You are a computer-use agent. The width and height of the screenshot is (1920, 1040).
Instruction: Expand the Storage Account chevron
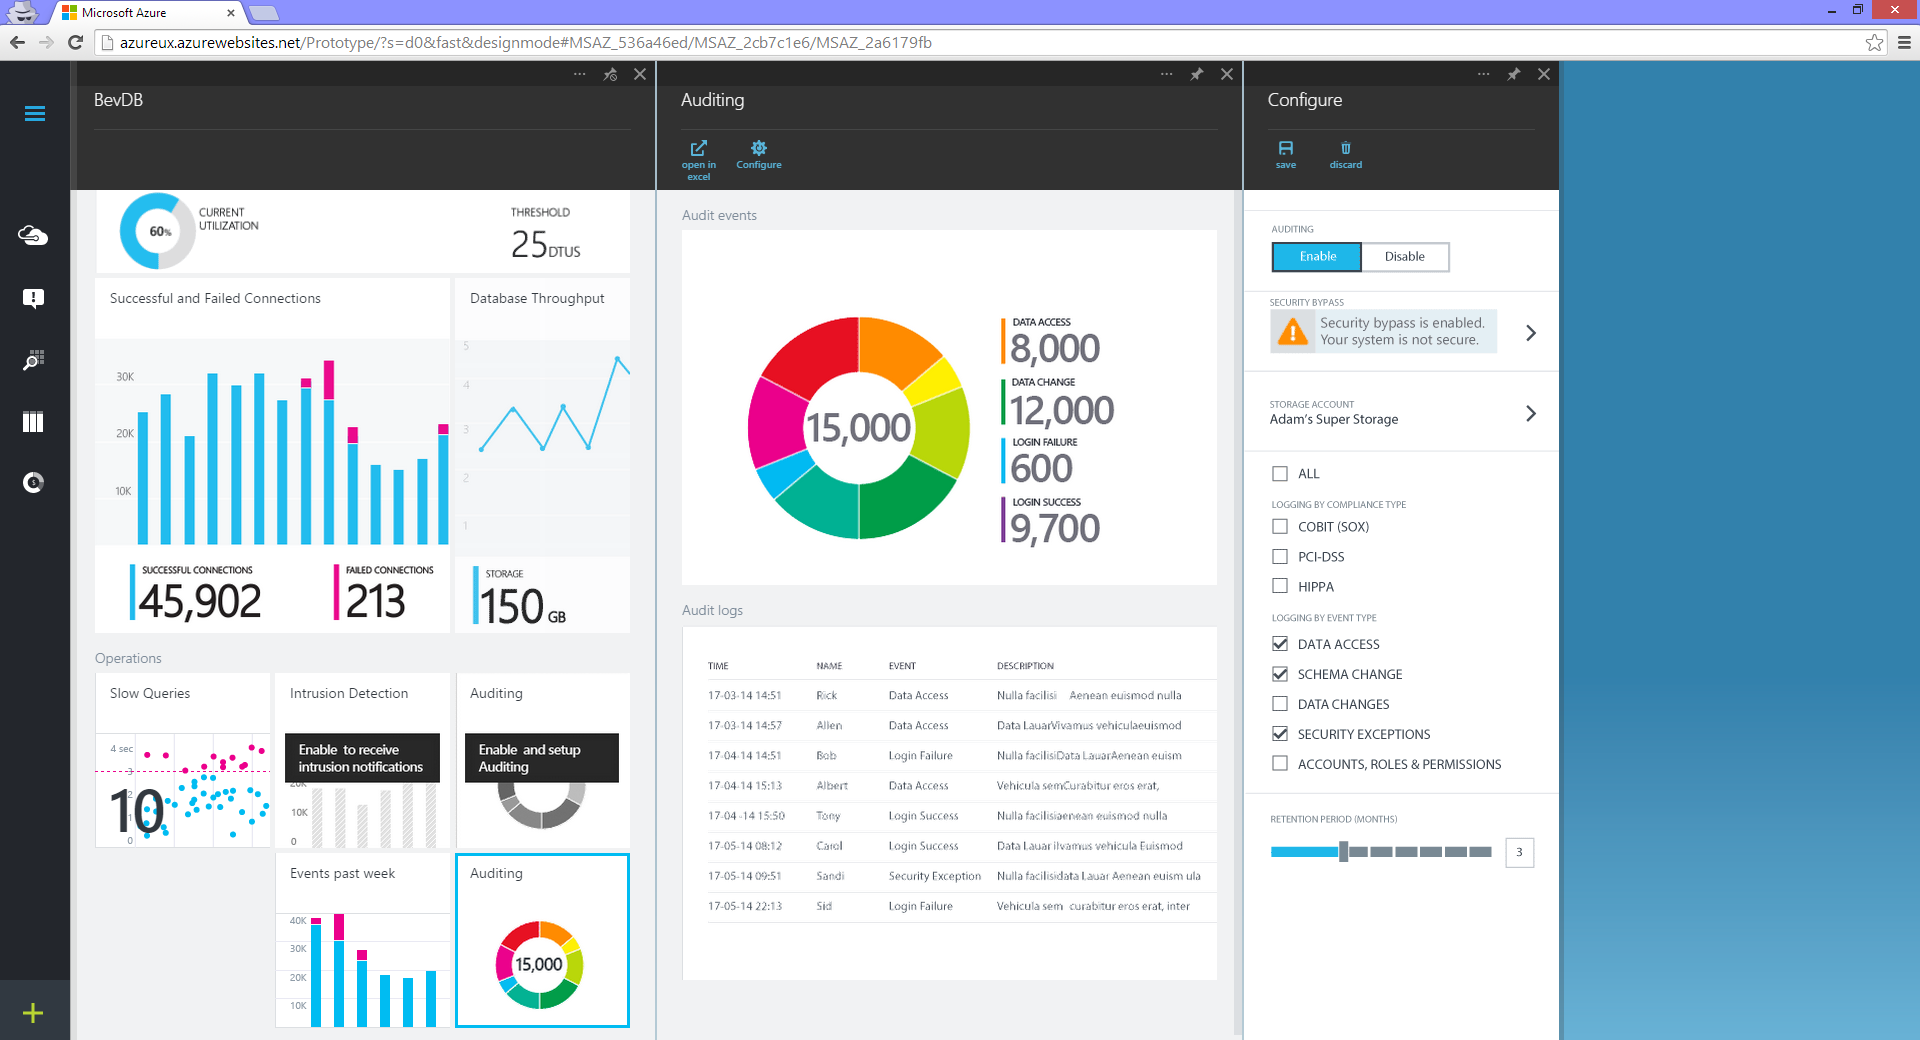tap(1531, 413)
